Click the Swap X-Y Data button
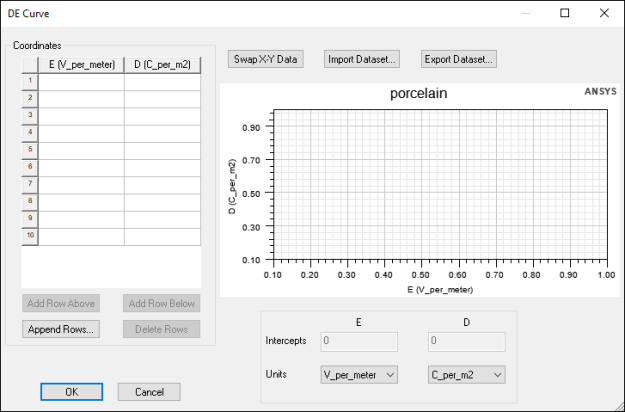The height and width of the screenshot is (412, 625). pyautogui.click(x=265, y=59)
